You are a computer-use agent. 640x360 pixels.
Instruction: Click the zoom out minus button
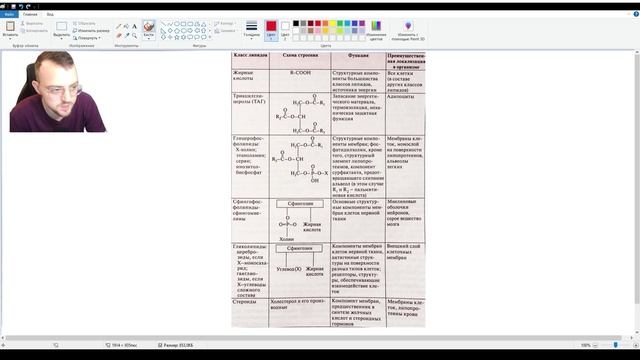(x=596, y=345)
